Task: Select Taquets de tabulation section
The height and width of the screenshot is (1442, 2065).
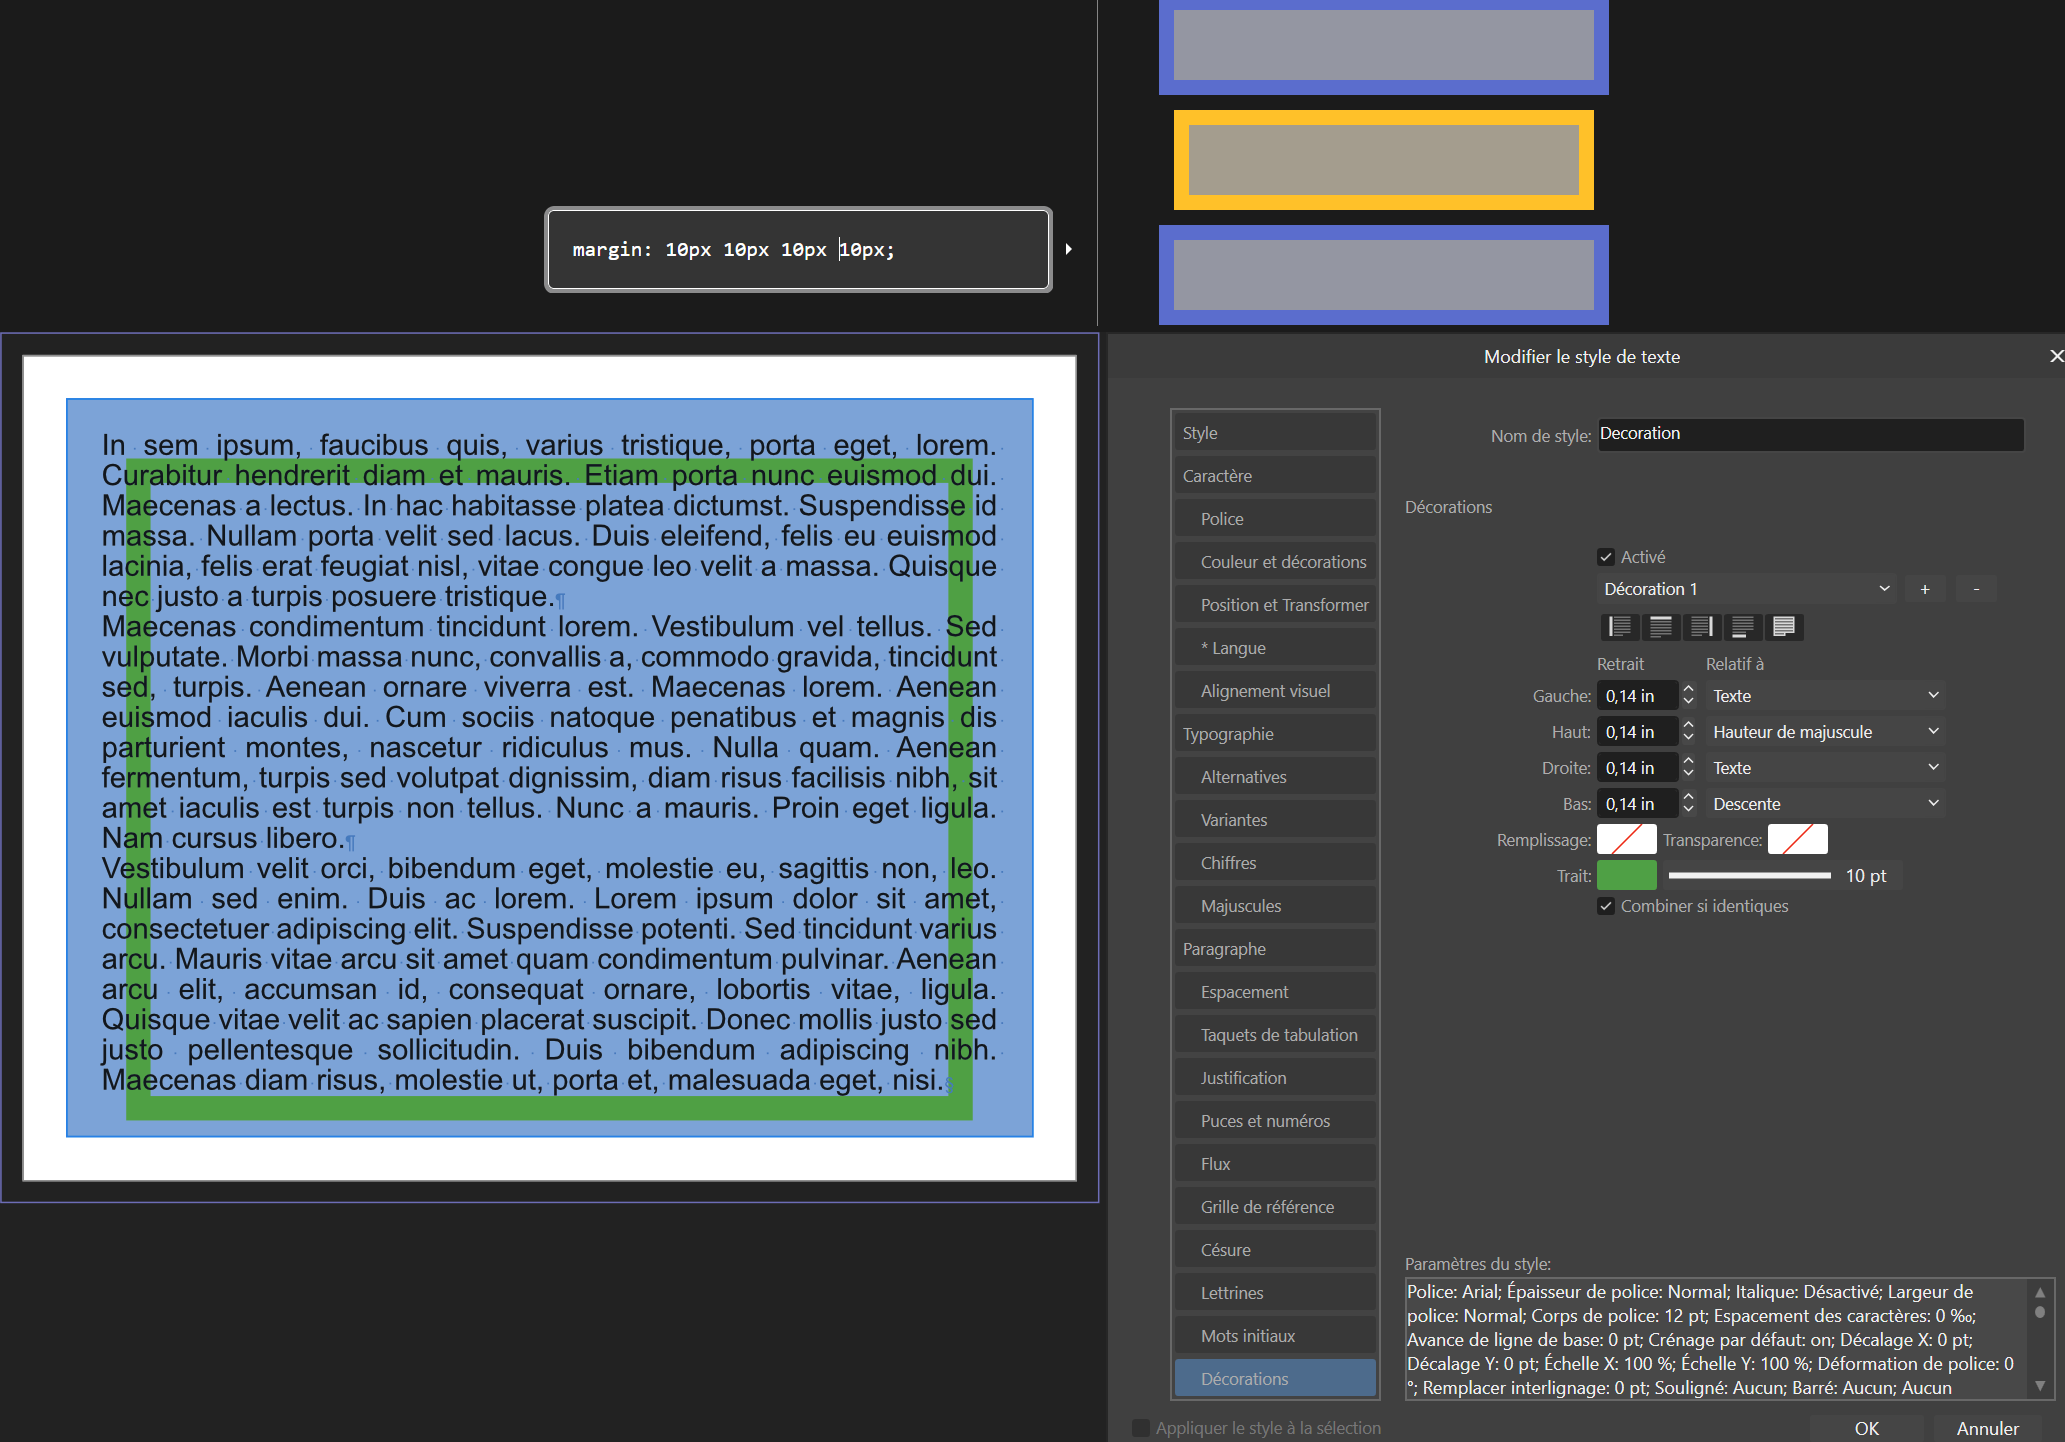Action: click(x=1275, y=1035)
